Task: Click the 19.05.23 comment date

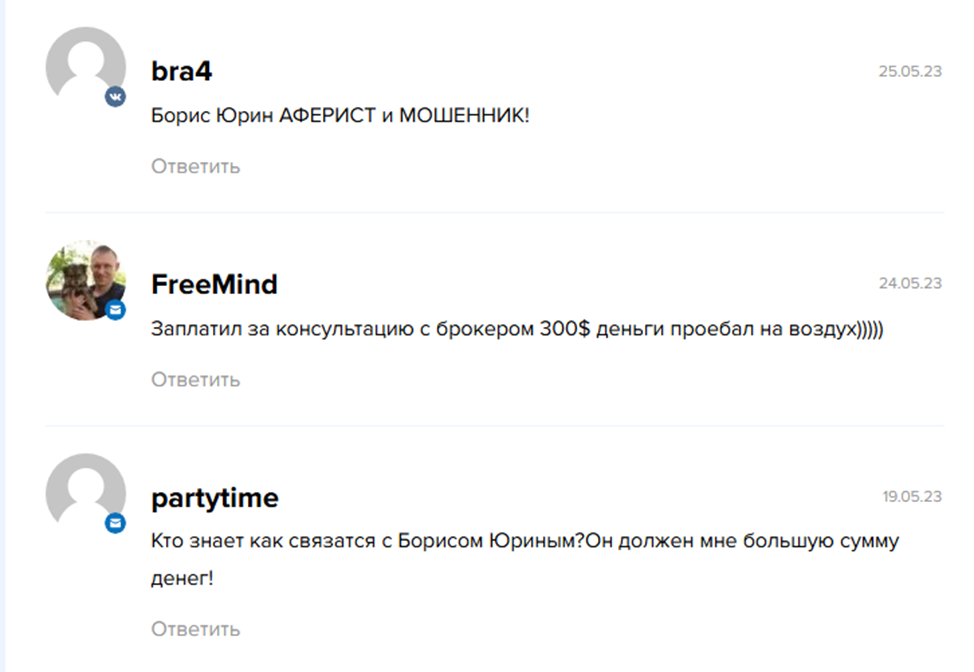Action: (911, 497)
